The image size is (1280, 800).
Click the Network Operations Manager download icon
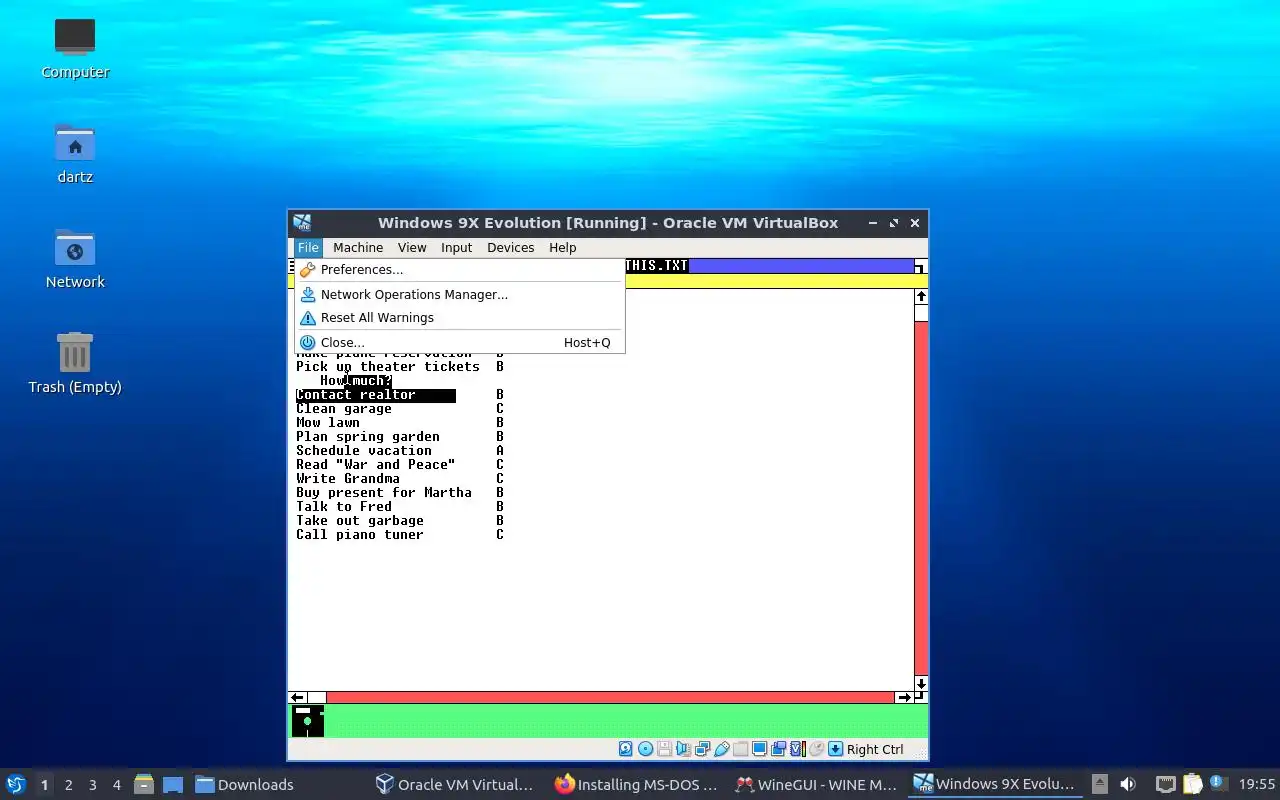point(308,295)
